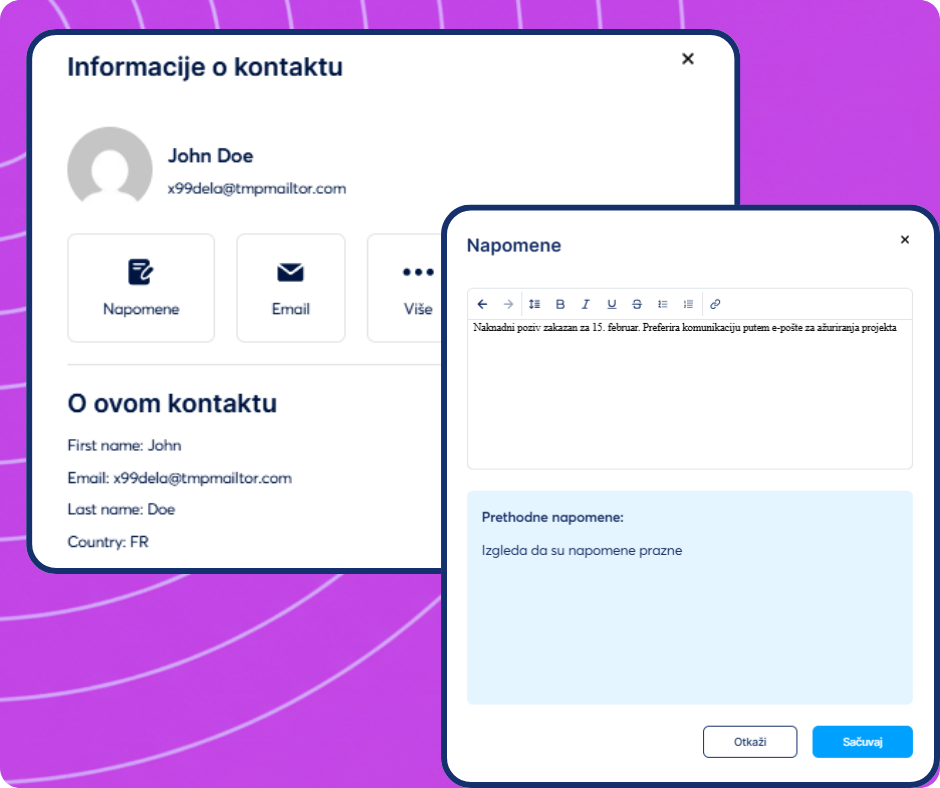Click the 'Izgleda da su napomene prazne' message
940x788 pixels.
pos(582,551)
